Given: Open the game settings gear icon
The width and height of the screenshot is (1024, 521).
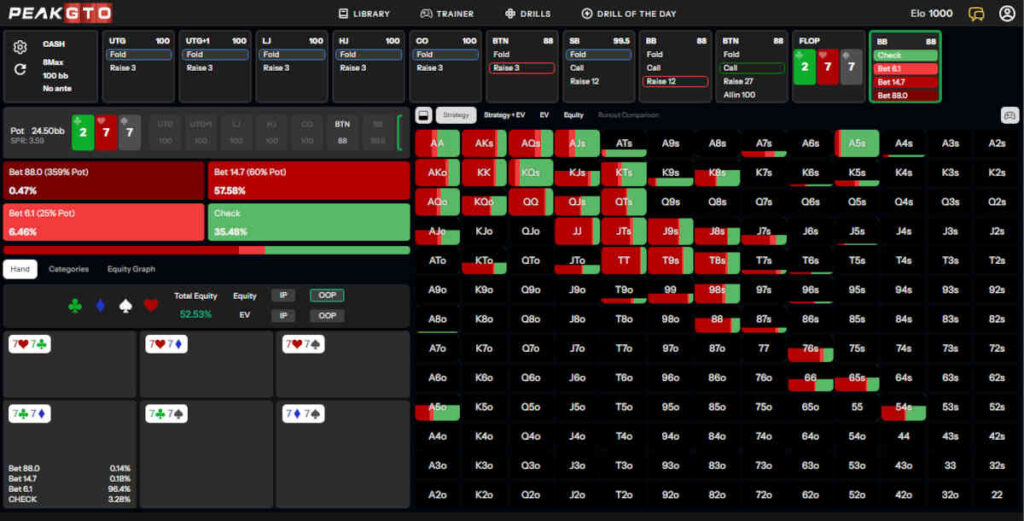Looking at the screenshot, I should pos(20,47).
